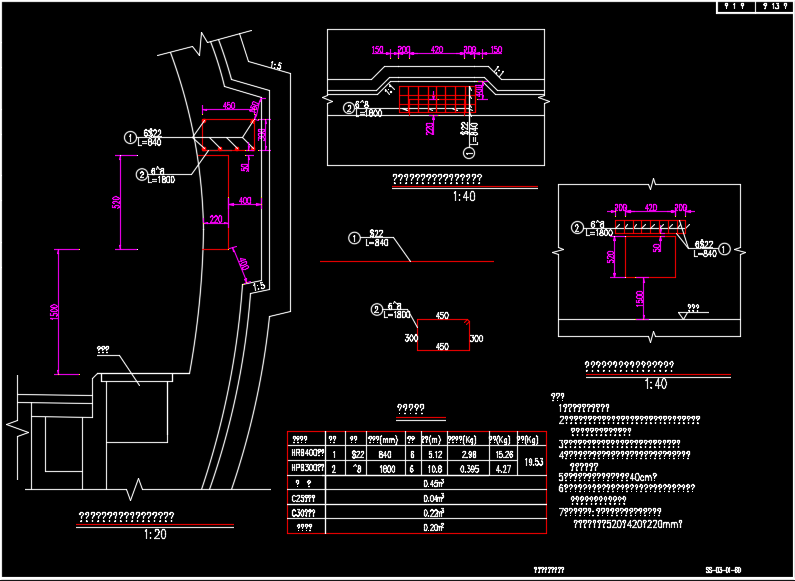Click the note line containing "220mm"

628,524
